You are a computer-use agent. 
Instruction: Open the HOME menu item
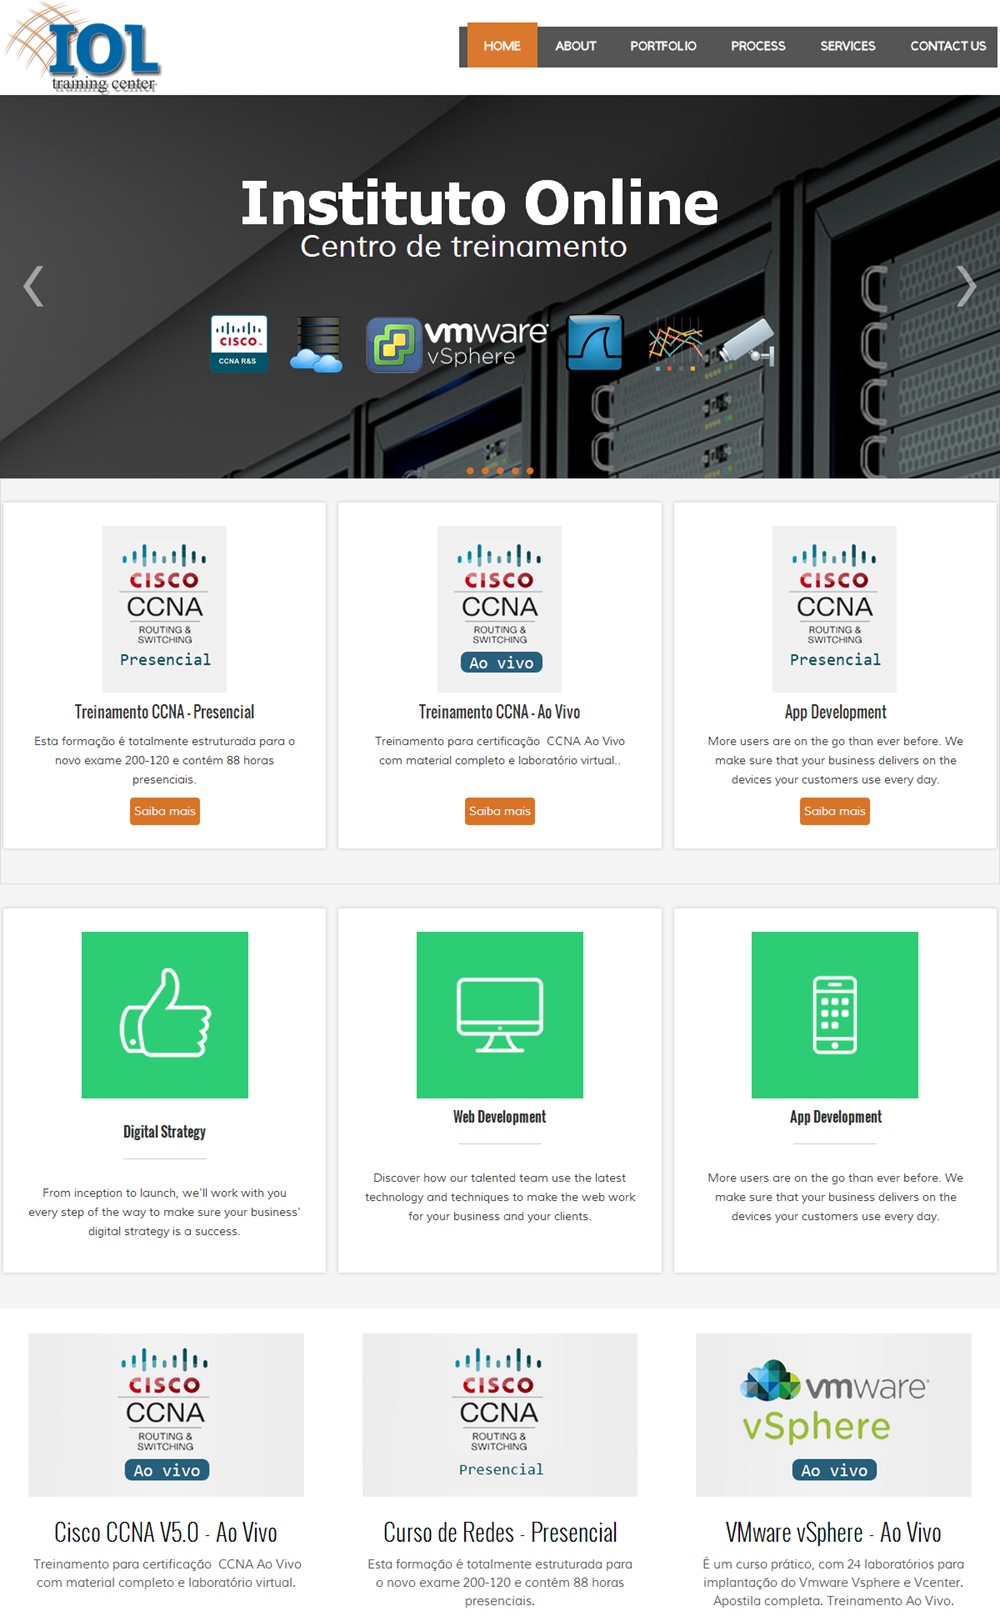[x=502, y=46]
